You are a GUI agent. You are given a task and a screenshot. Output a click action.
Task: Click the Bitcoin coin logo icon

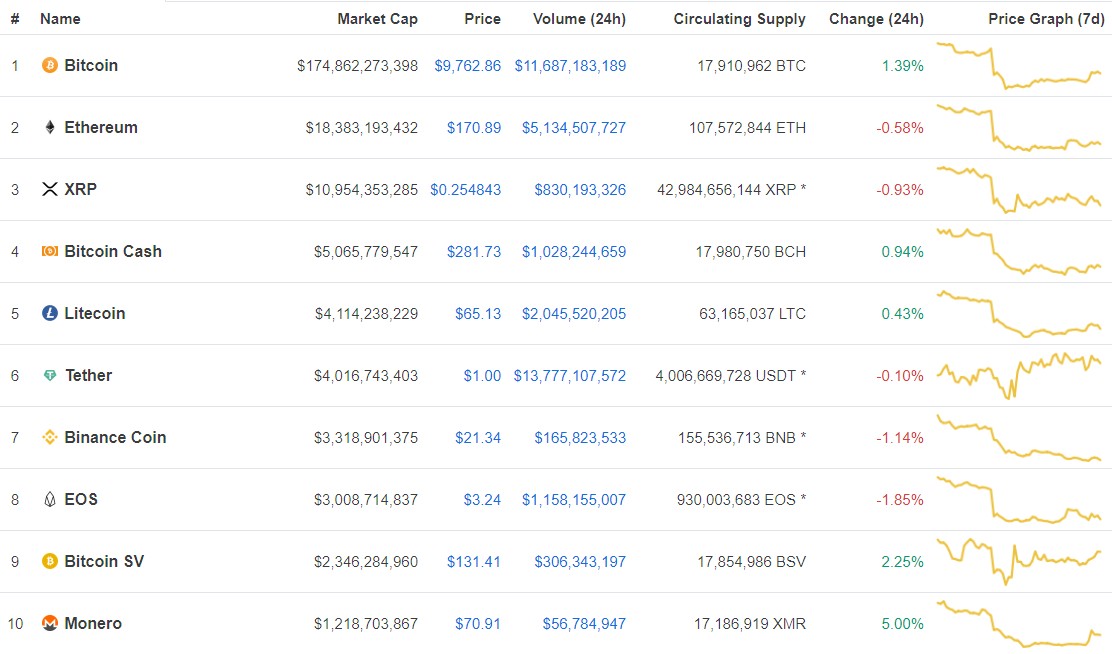pos(50,66)
